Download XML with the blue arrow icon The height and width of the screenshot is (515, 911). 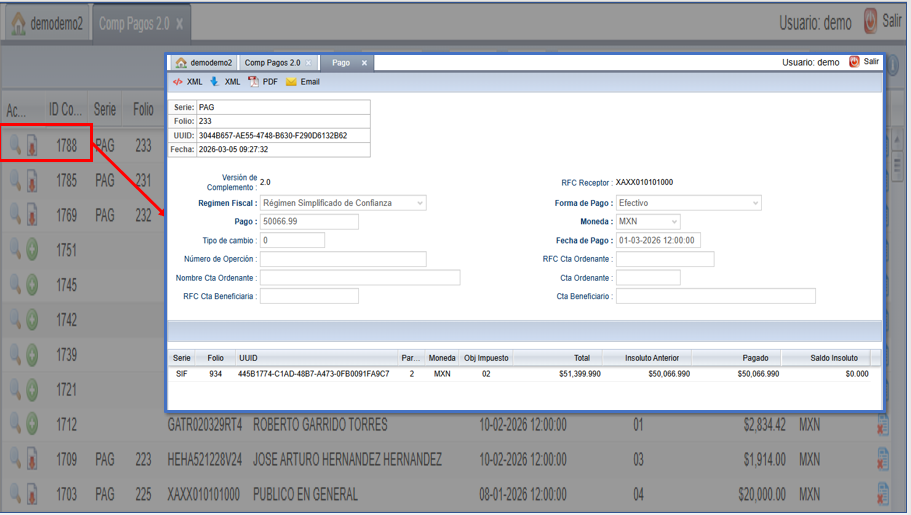214,82
